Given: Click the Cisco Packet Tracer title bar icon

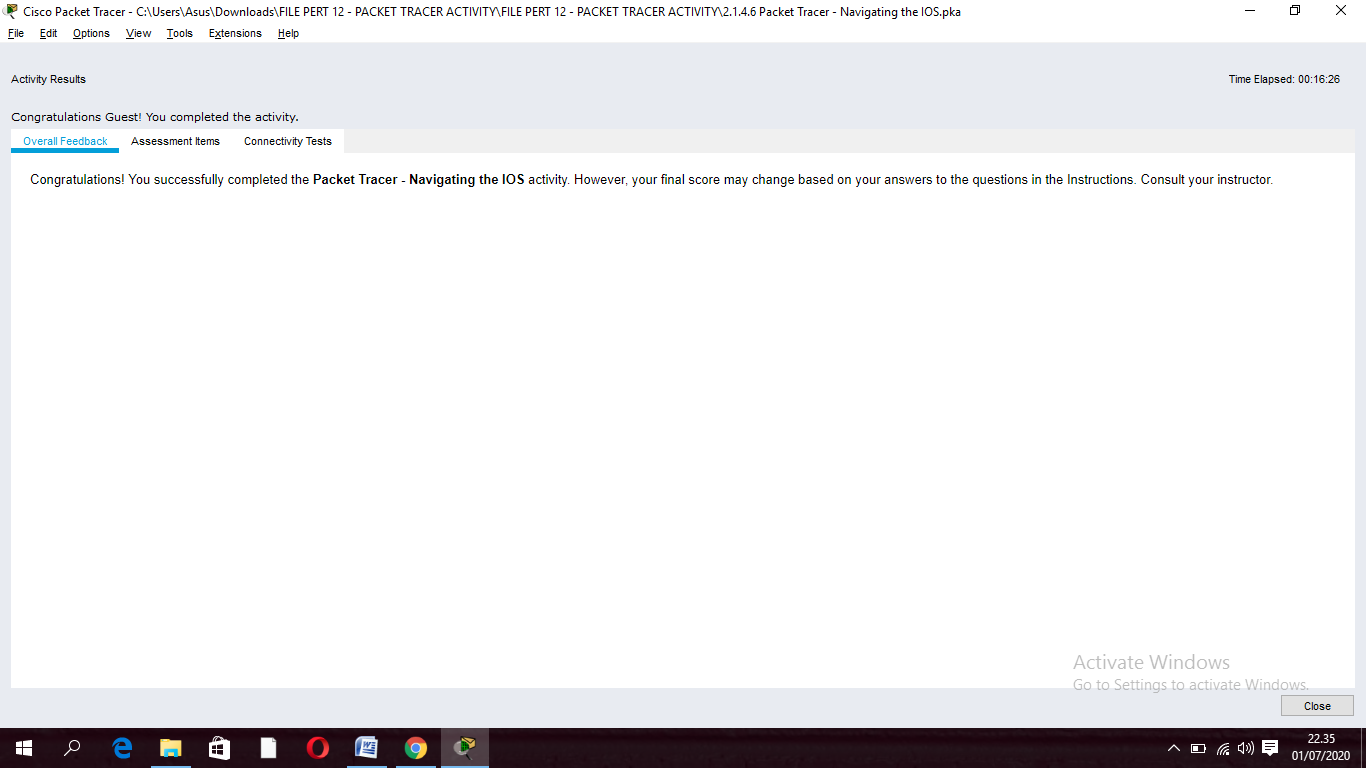Looking at the screenshot, I should [x=11, y=11].
